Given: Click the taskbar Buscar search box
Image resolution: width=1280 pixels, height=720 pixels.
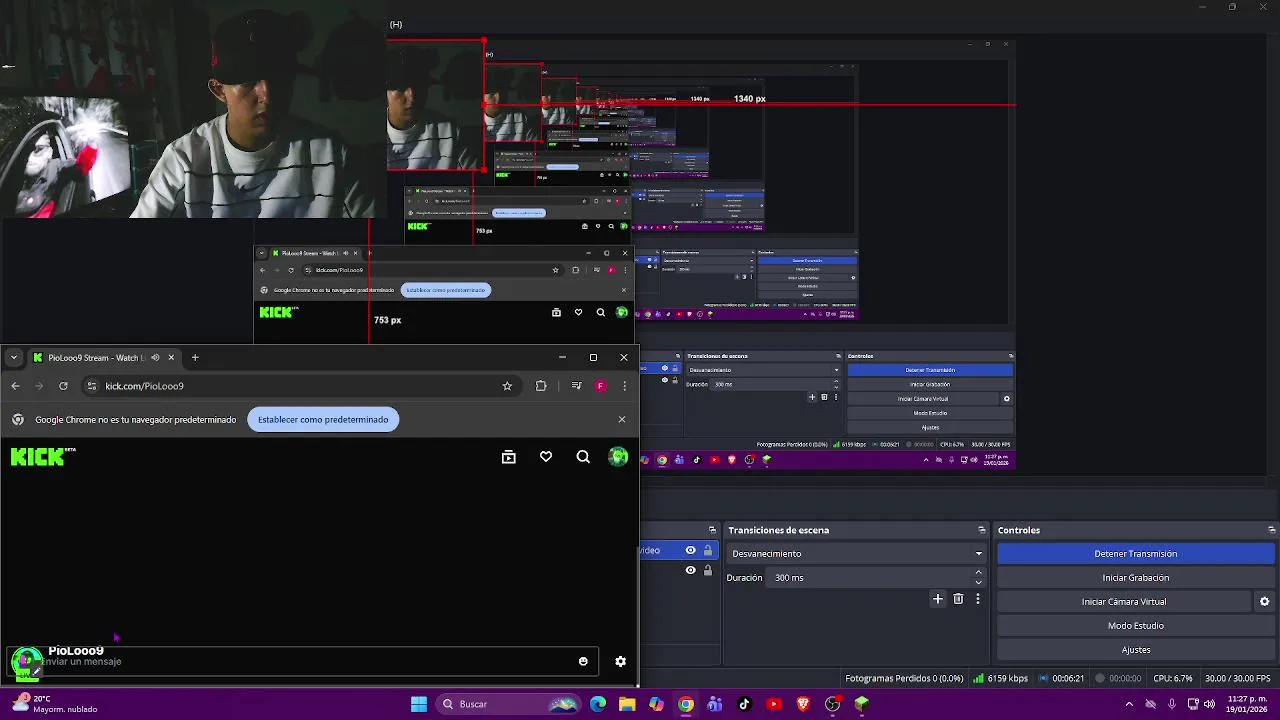Looking at the screenshot, I should coord(509,704).
